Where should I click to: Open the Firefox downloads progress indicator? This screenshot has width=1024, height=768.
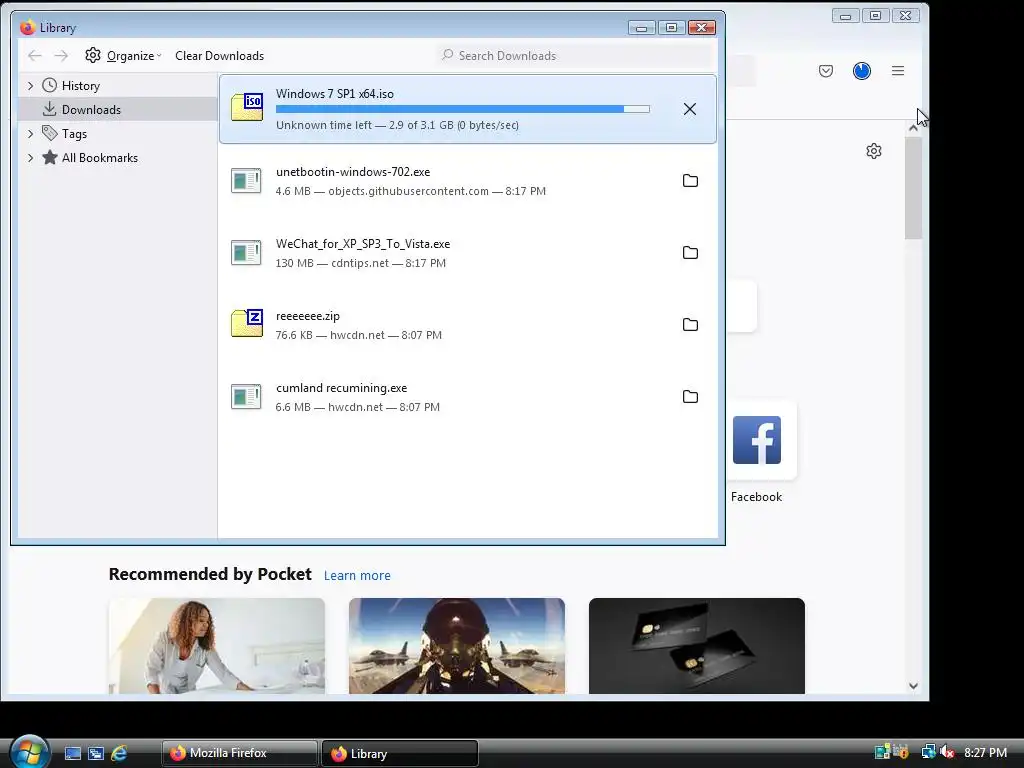coord(861,71)
